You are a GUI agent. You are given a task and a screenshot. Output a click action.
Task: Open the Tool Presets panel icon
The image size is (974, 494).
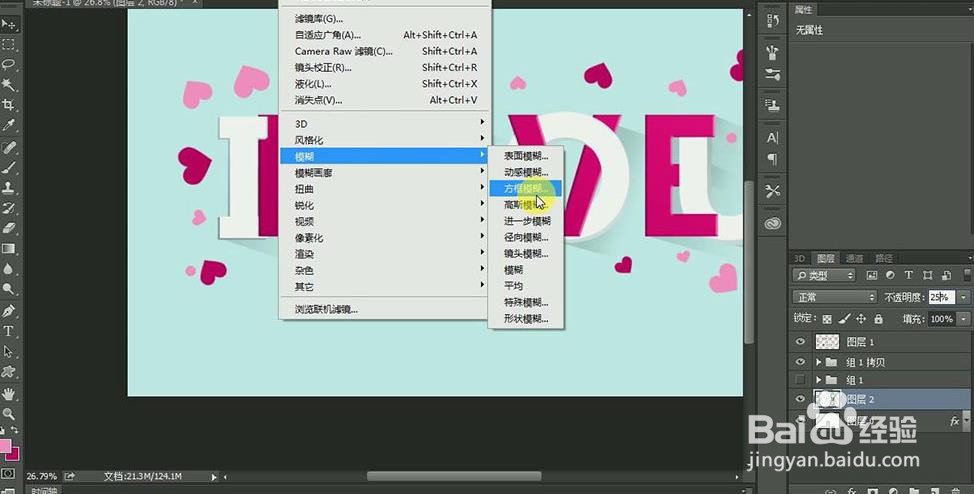pos(773,191)
